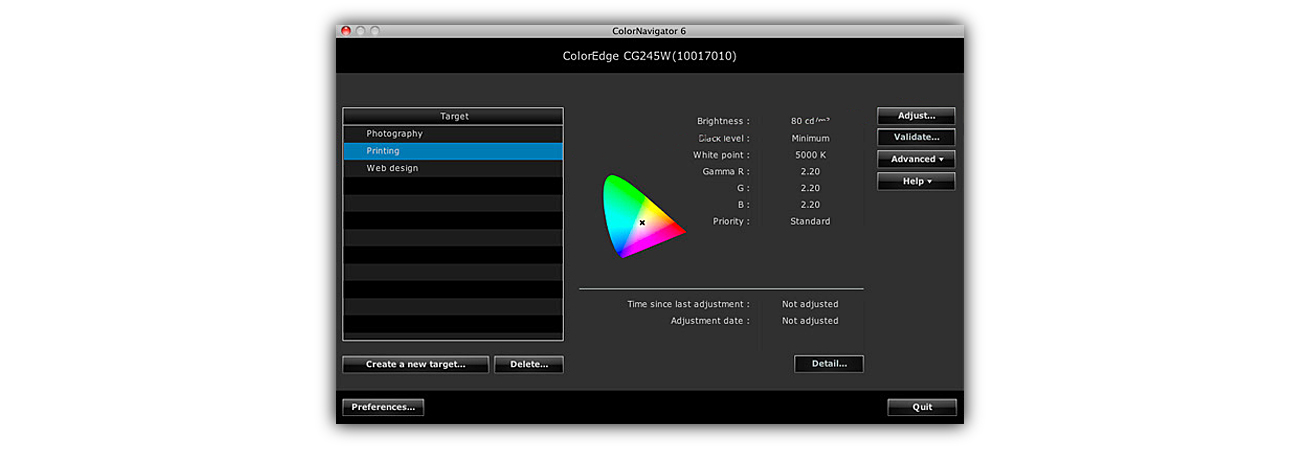Click Create a new target button
1300x450 pixels.
416,365
